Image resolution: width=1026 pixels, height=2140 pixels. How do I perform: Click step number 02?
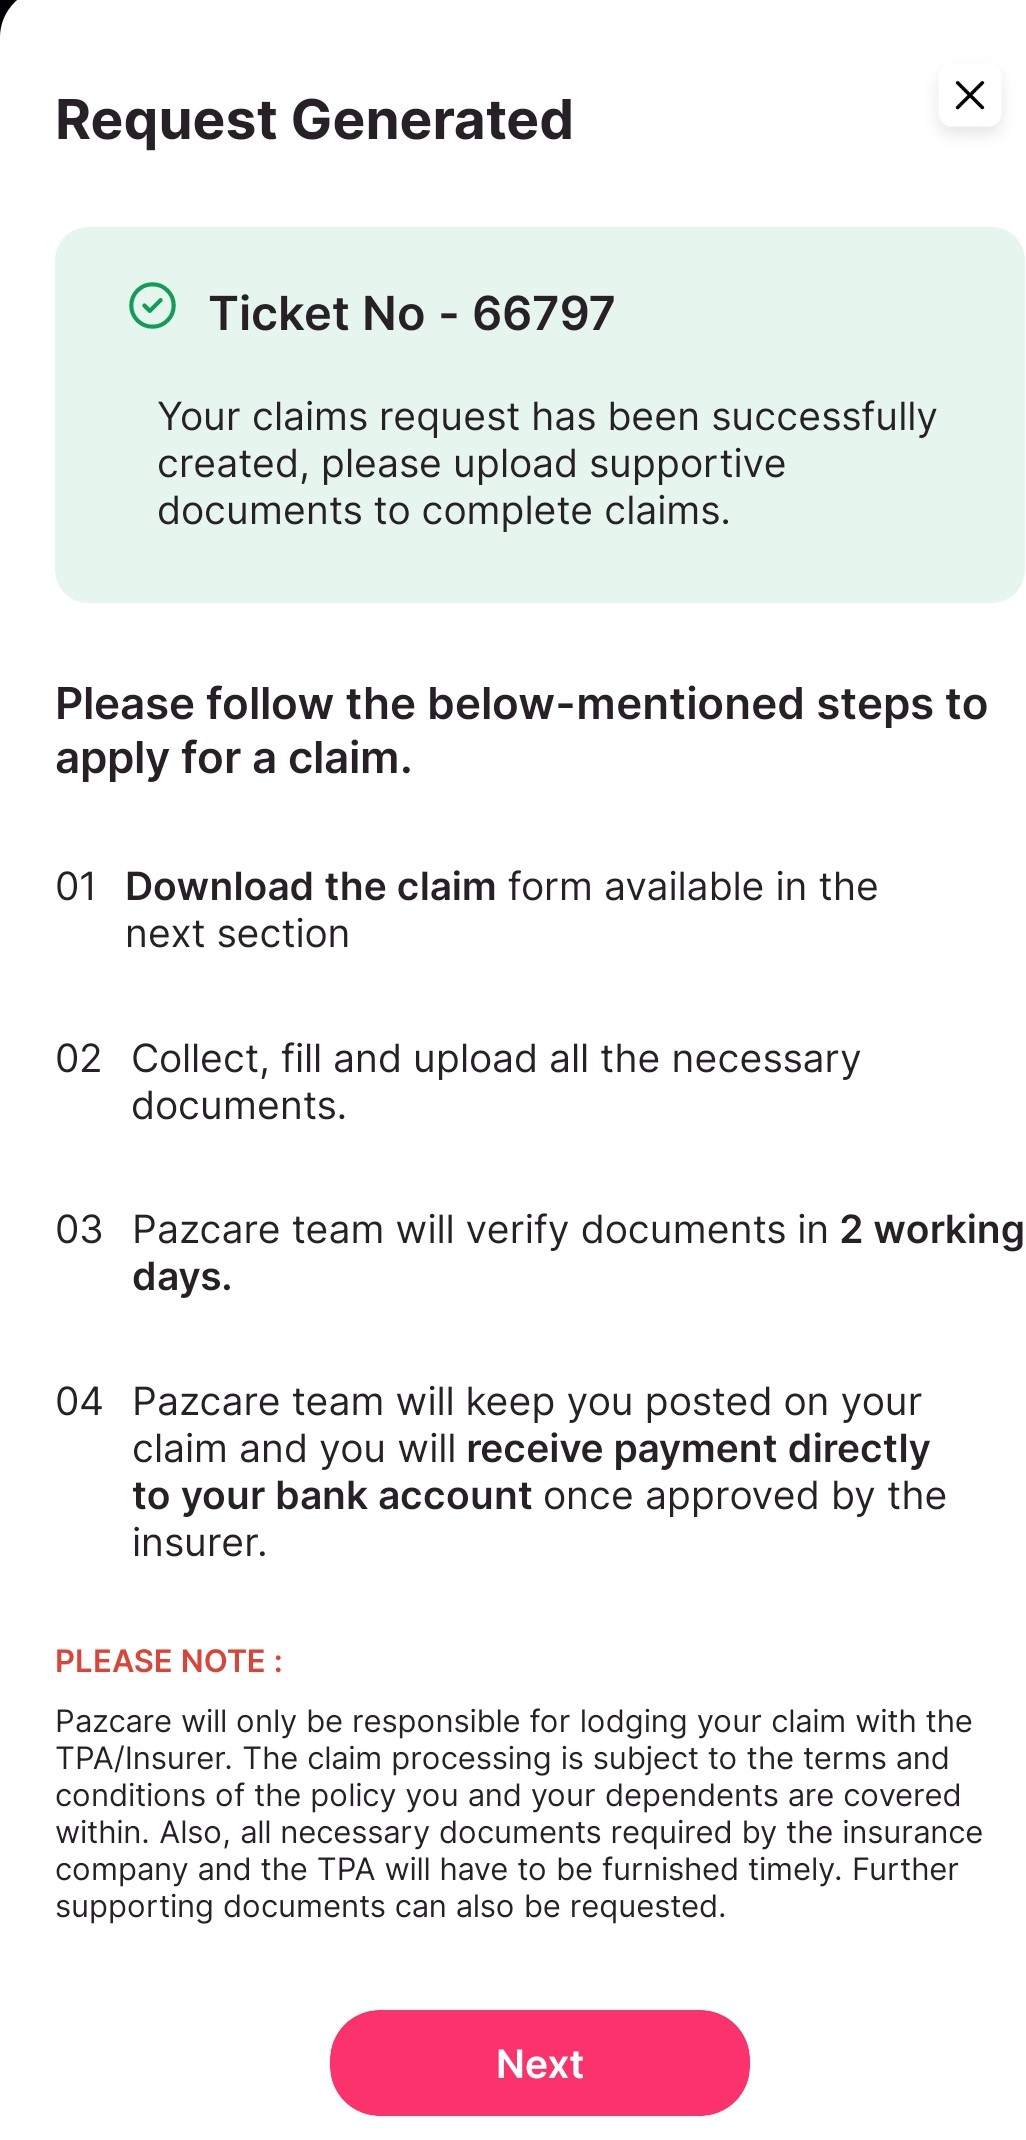[78, 1059]
